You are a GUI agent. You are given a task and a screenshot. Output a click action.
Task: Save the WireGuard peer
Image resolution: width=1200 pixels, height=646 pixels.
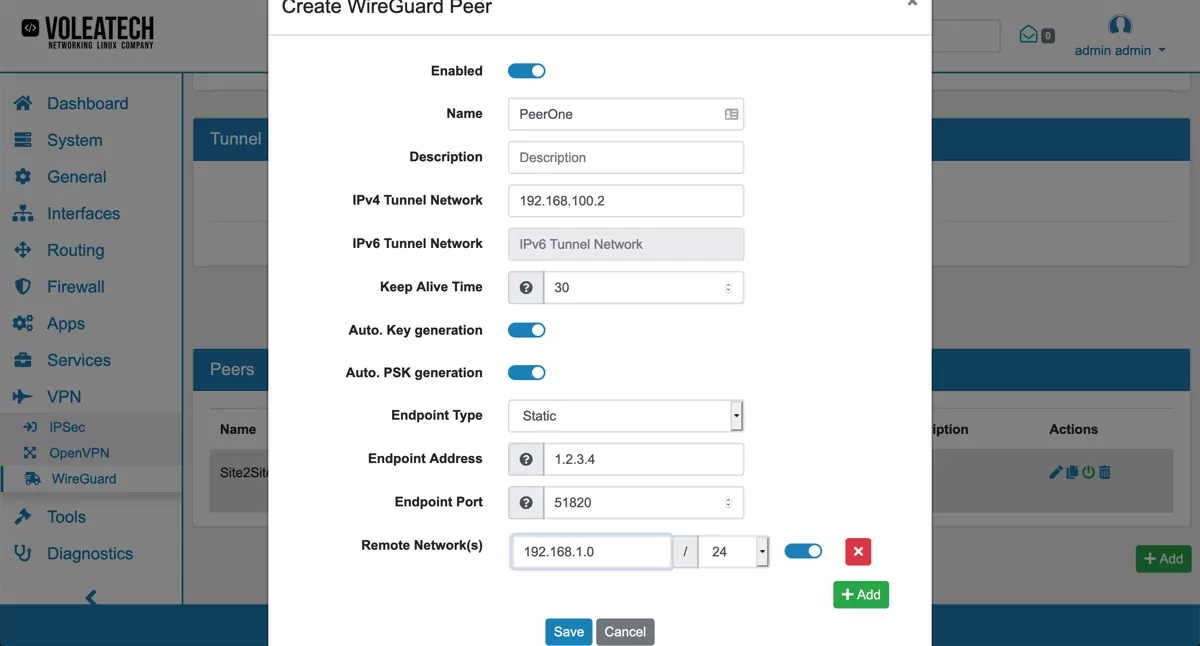(568, 631)
